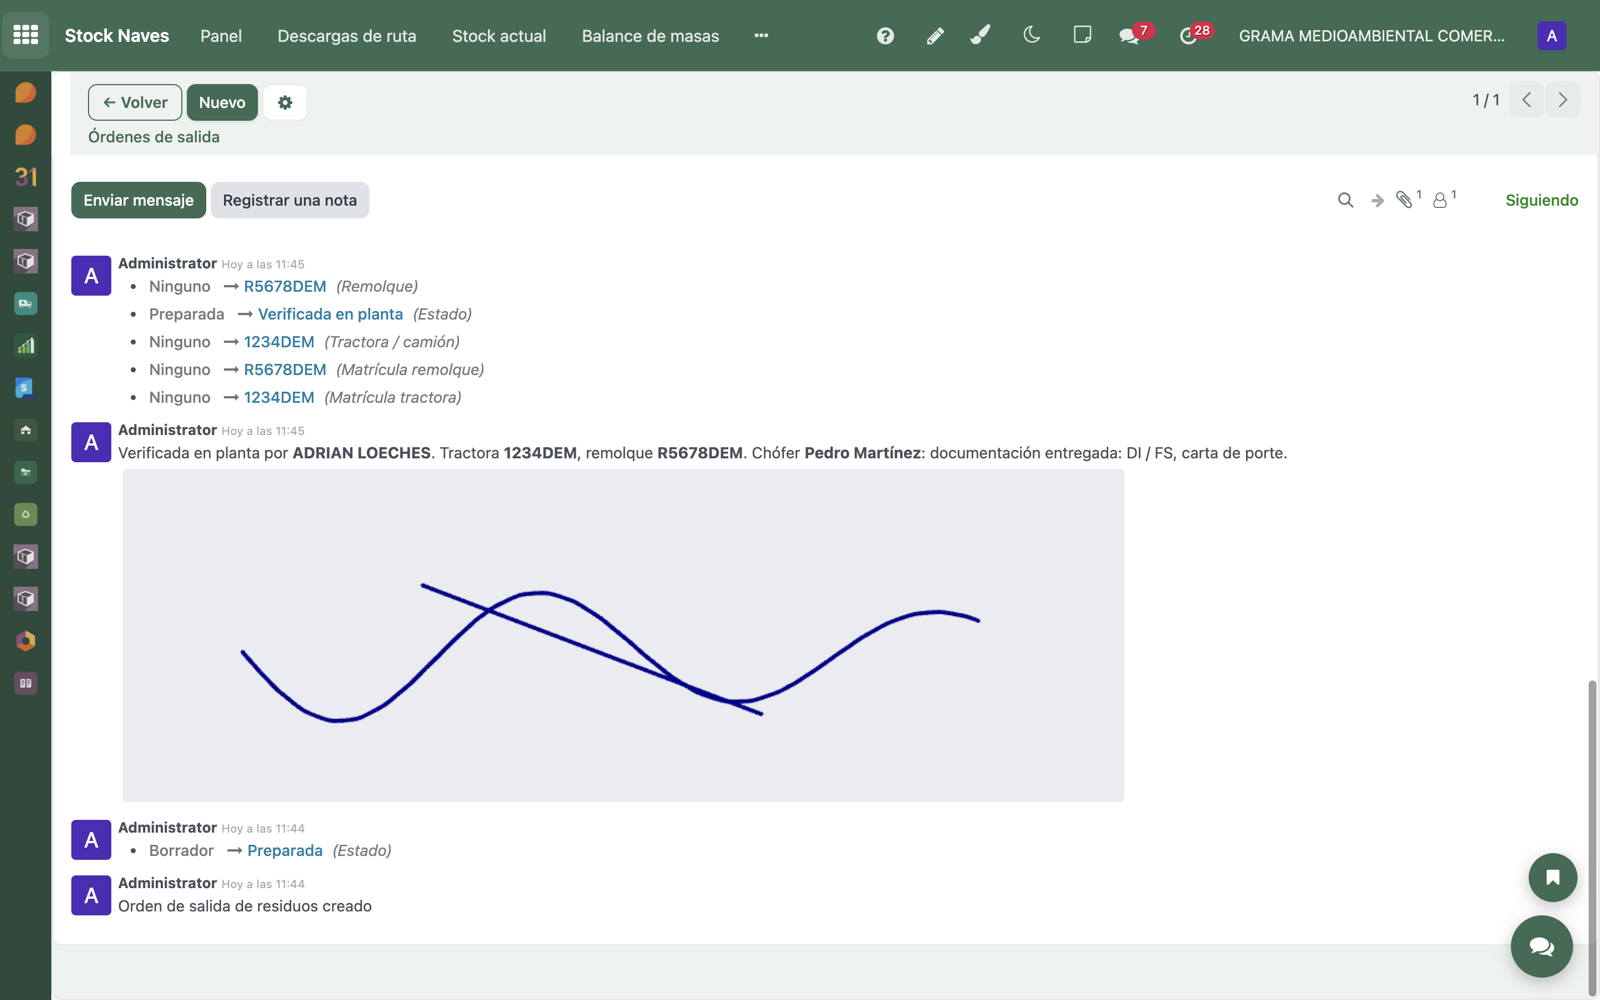This screenshot has width=1600, height=1000.
Task: Open the Panel menu
Action: 221,36
